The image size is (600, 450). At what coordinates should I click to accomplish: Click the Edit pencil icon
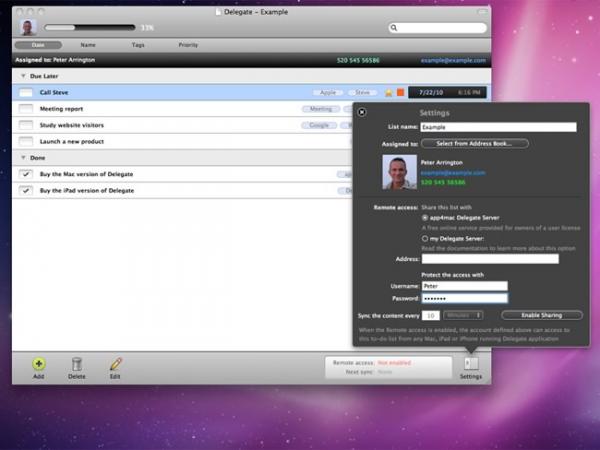coord(116,364)
